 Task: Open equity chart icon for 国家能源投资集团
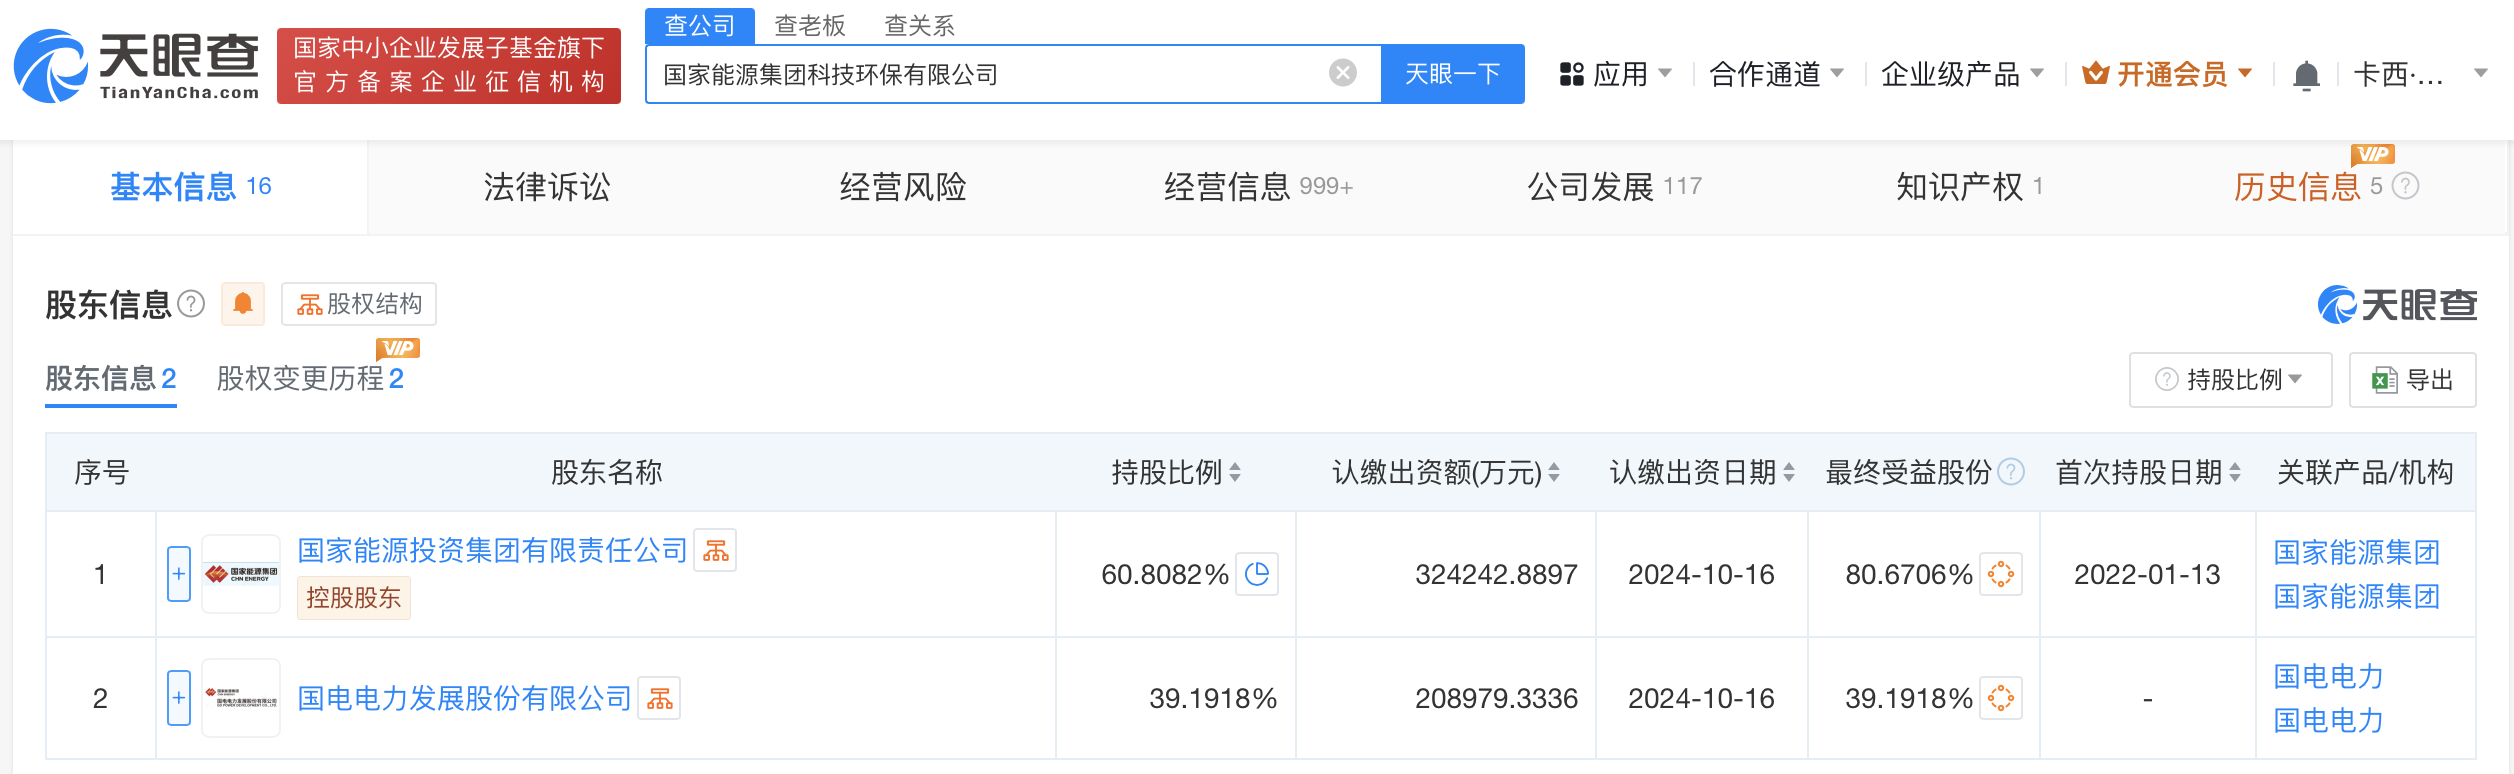715,551
